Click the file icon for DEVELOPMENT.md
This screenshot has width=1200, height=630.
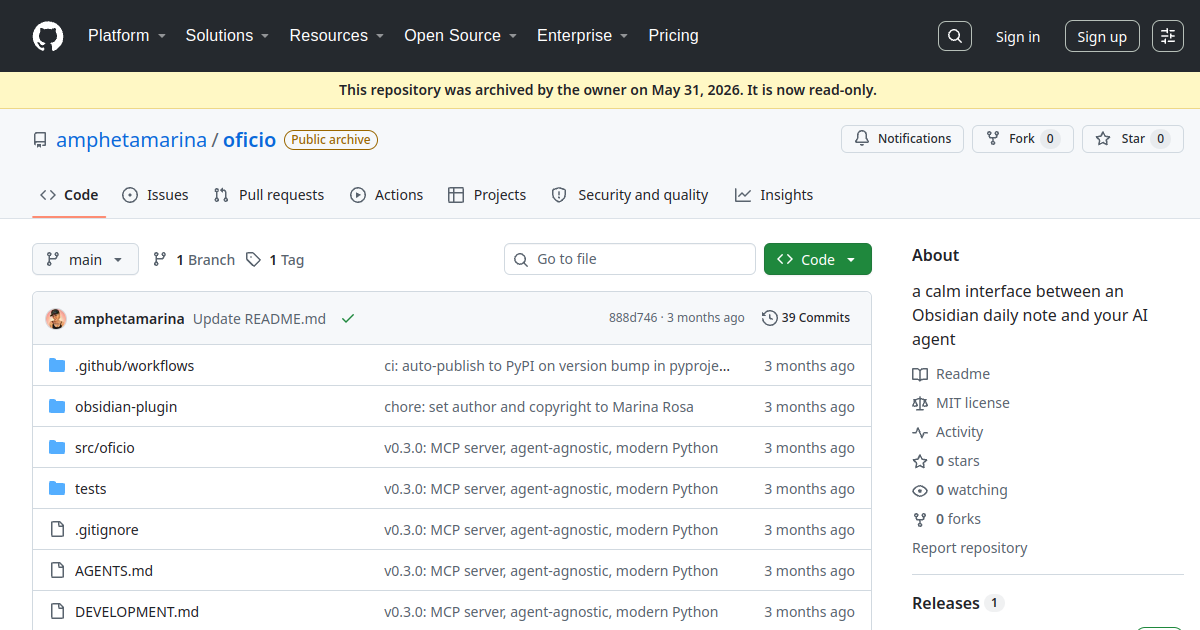coord(57,612)
